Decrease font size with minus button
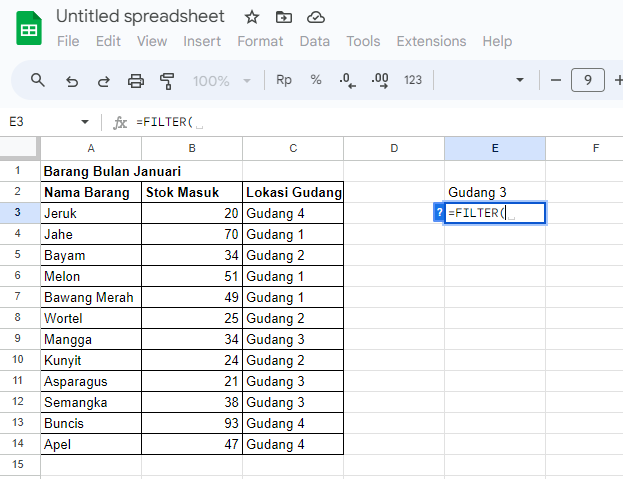 [x=555, y=81]
